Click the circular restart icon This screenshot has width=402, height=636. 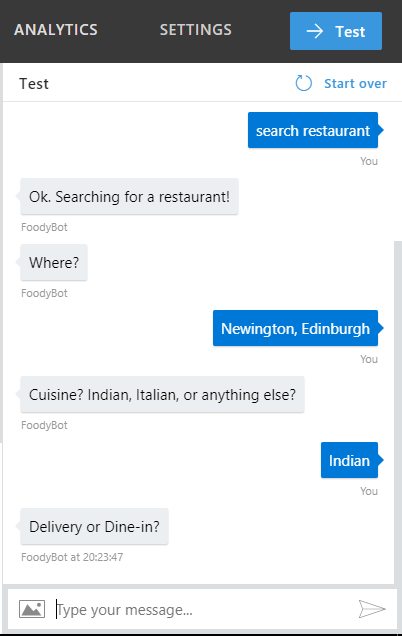(303, 83)
